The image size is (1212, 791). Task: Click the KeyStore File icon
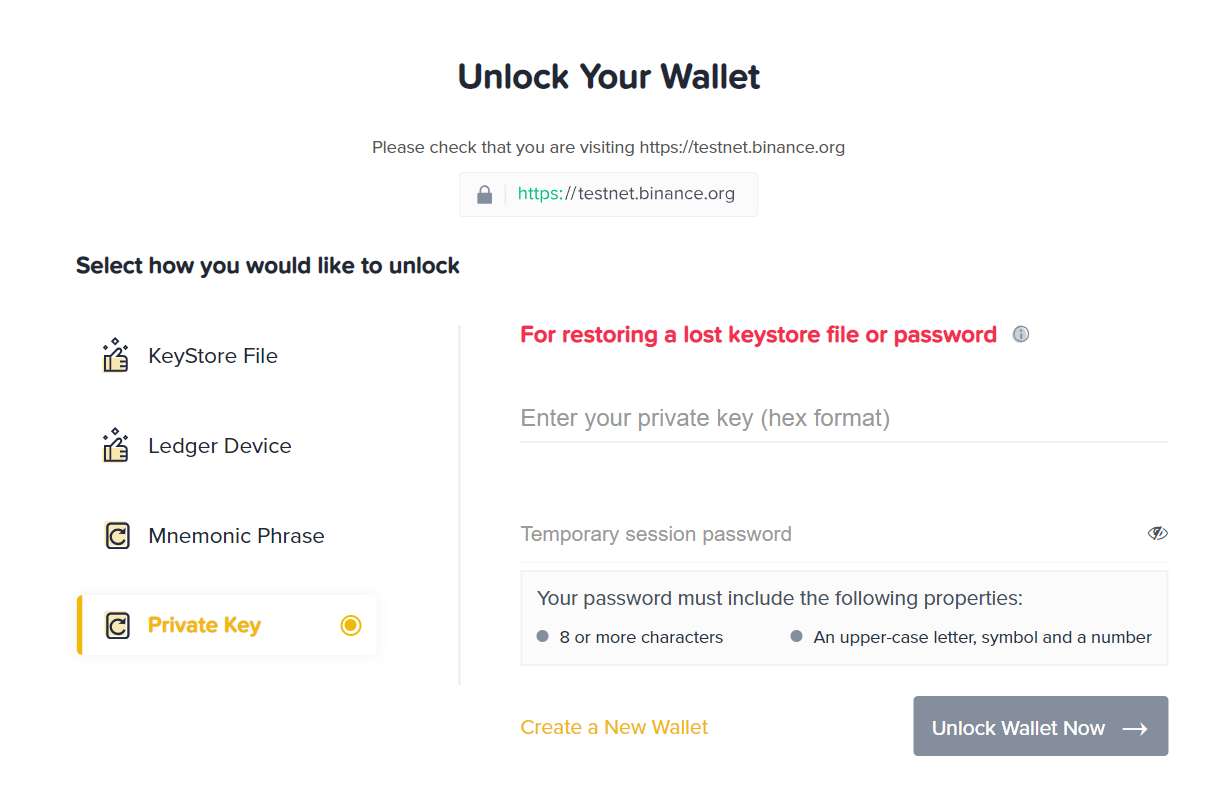(115, 354)
